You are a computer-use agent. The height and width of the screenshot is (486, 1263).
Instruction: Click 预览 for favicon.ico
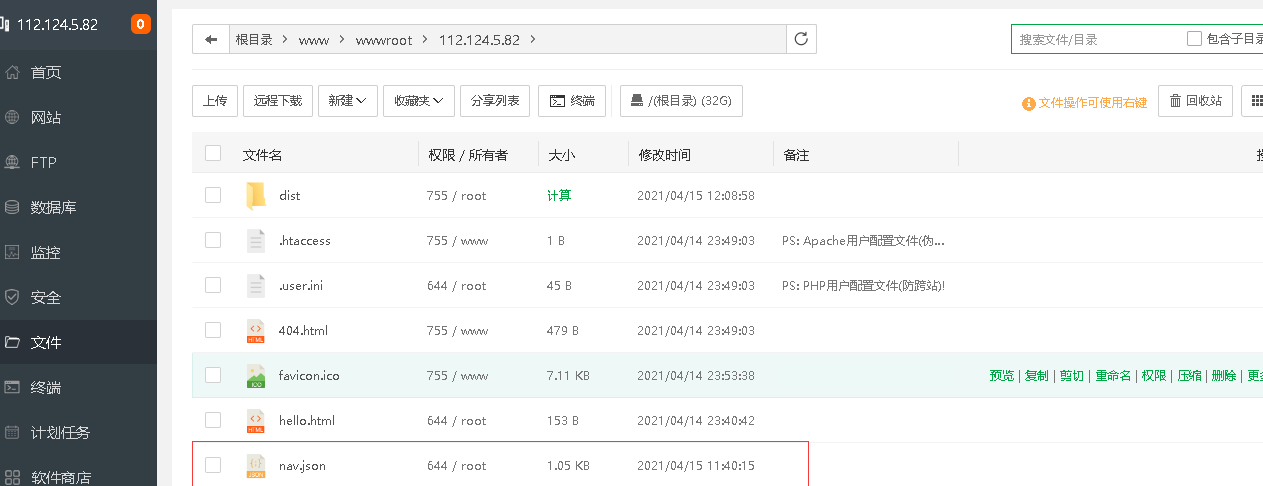point(1002,376)
